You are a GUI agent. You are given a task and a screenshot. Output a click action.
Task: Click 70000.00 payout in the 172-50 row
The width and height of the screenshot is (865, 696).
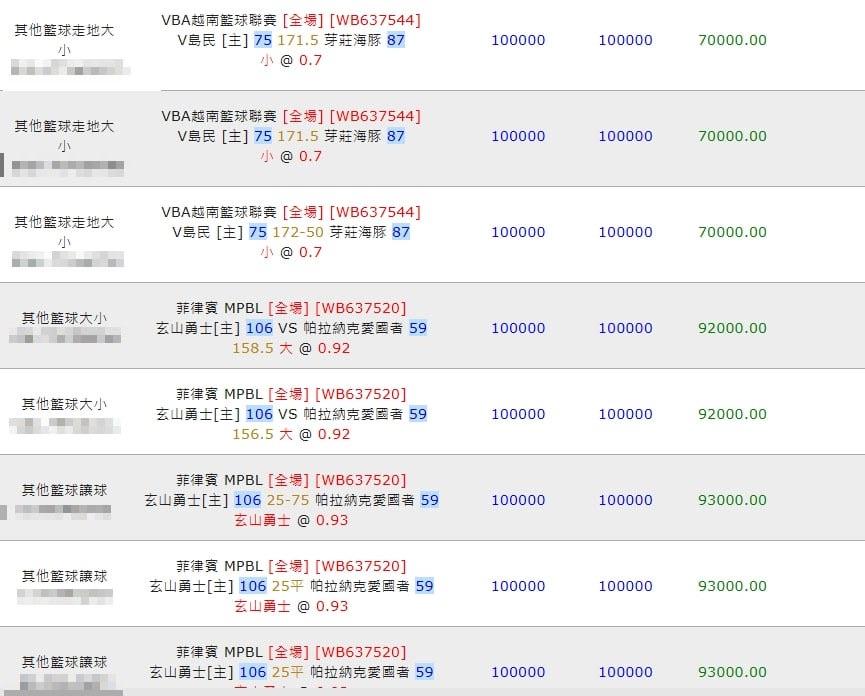click(732, 232)
